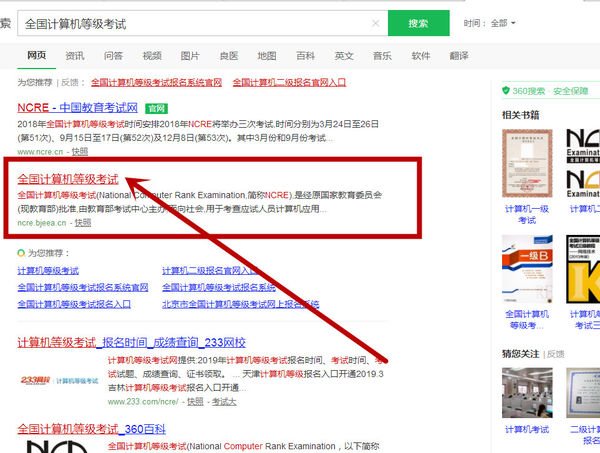
Task: Open suggested 全国计算机等级考试报名系统官网 red link at top
Action: 157,82
